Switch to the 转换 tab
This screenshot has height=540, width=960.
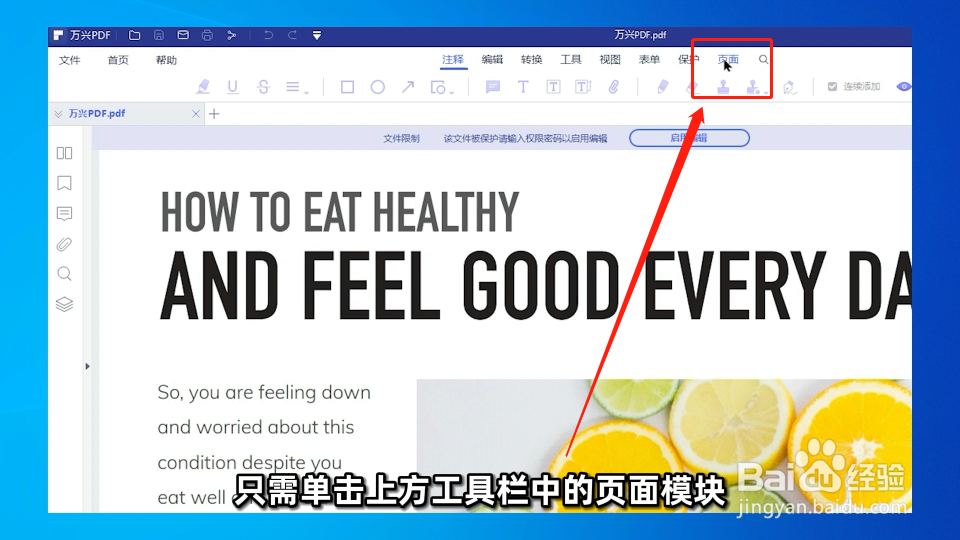(531, 59)
